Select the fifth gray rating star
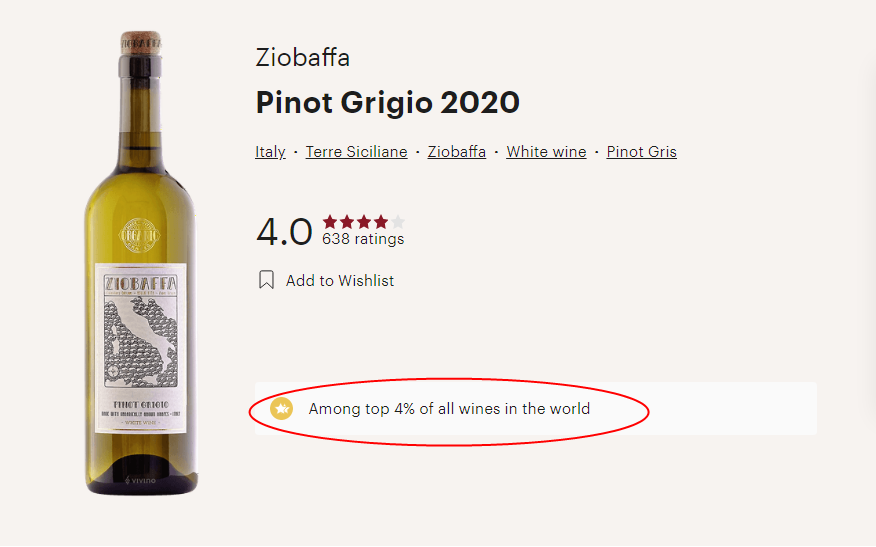876x547 pixels. point(398,222)
